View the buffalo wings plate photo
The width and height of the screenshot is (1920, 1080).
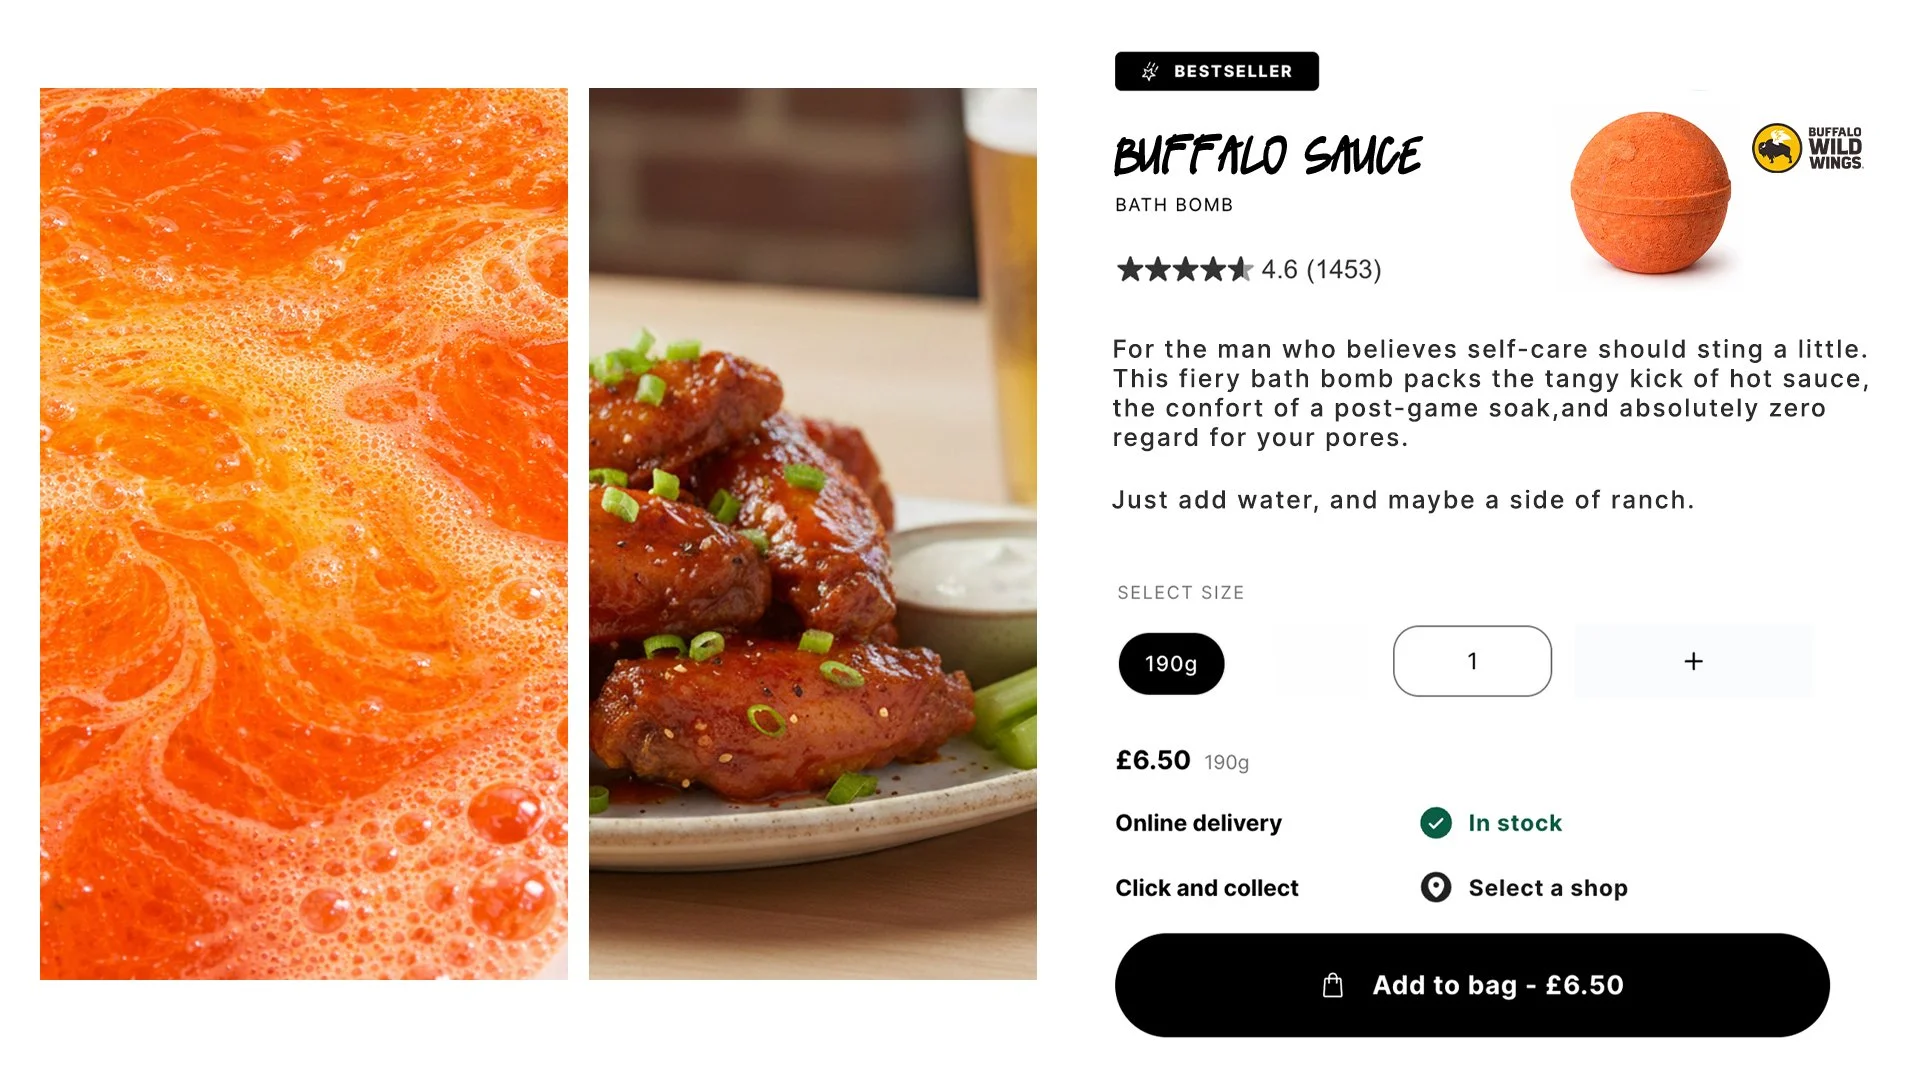(x=813, y=534)
